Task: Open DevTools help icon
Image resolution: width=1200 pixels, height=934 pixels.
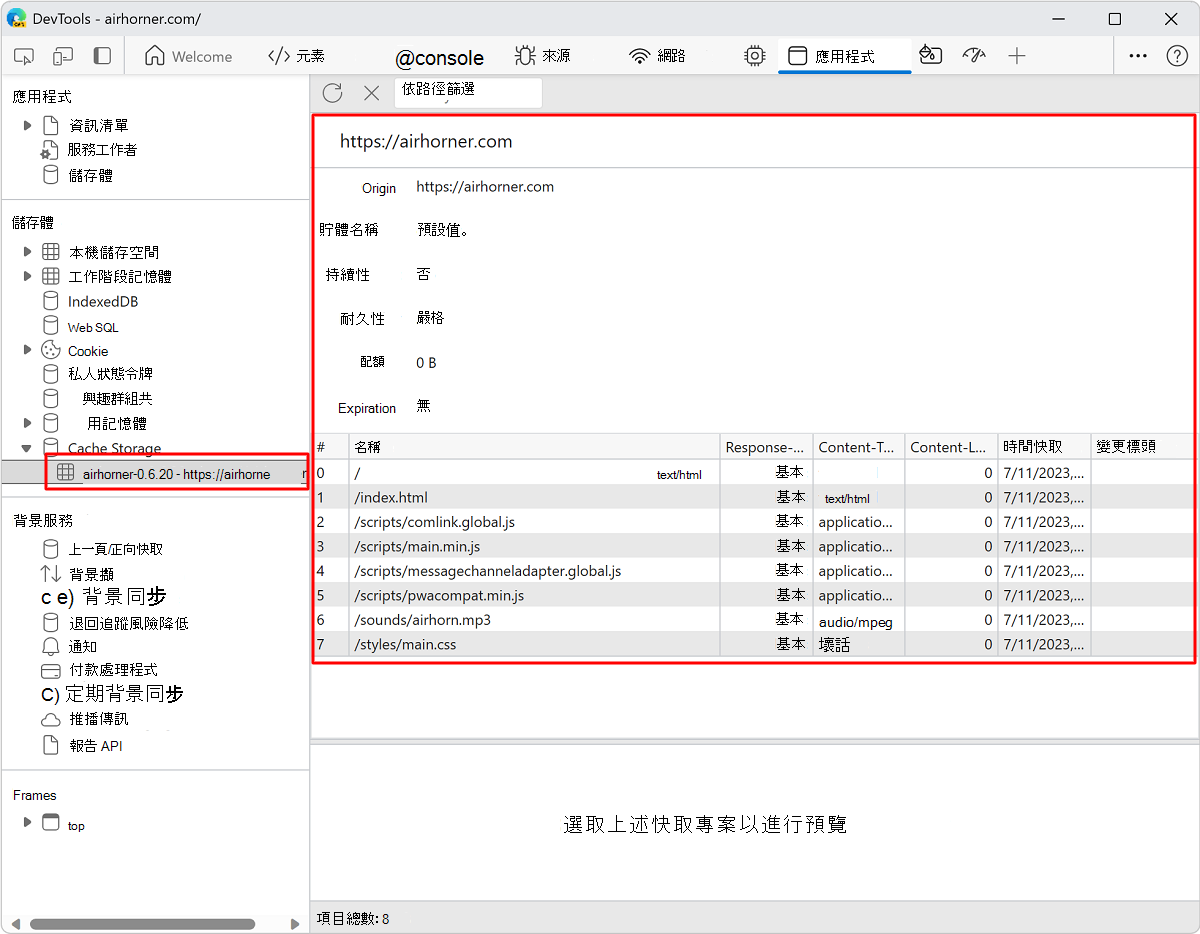Action: click(x=1177, y=56)
